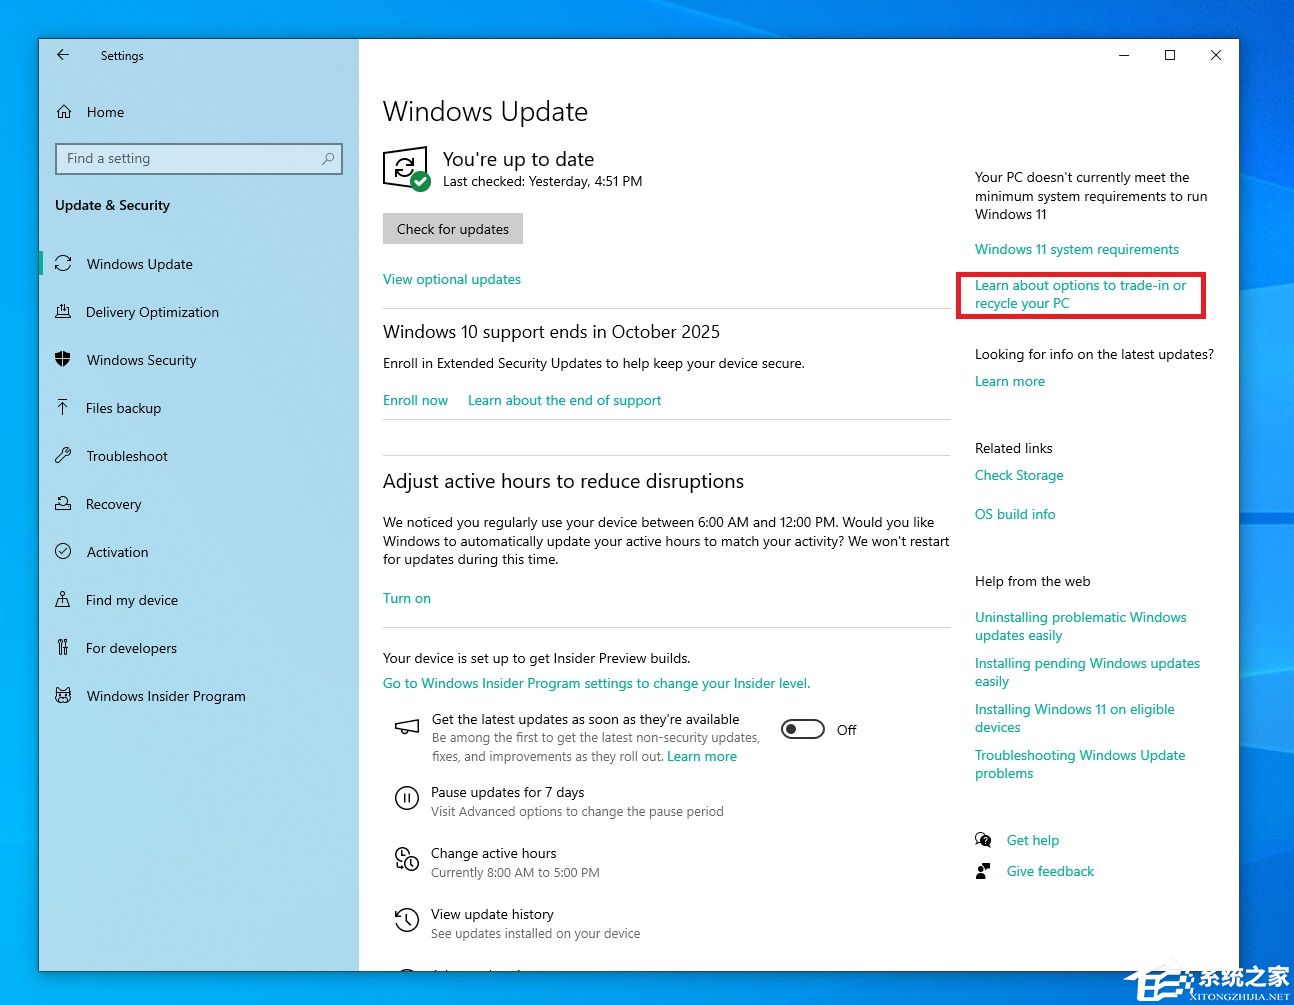The width and height of the screenshot is (1294, 1005).
Task: Open Windows 11 system requirements link
Action: [1077, 249]
